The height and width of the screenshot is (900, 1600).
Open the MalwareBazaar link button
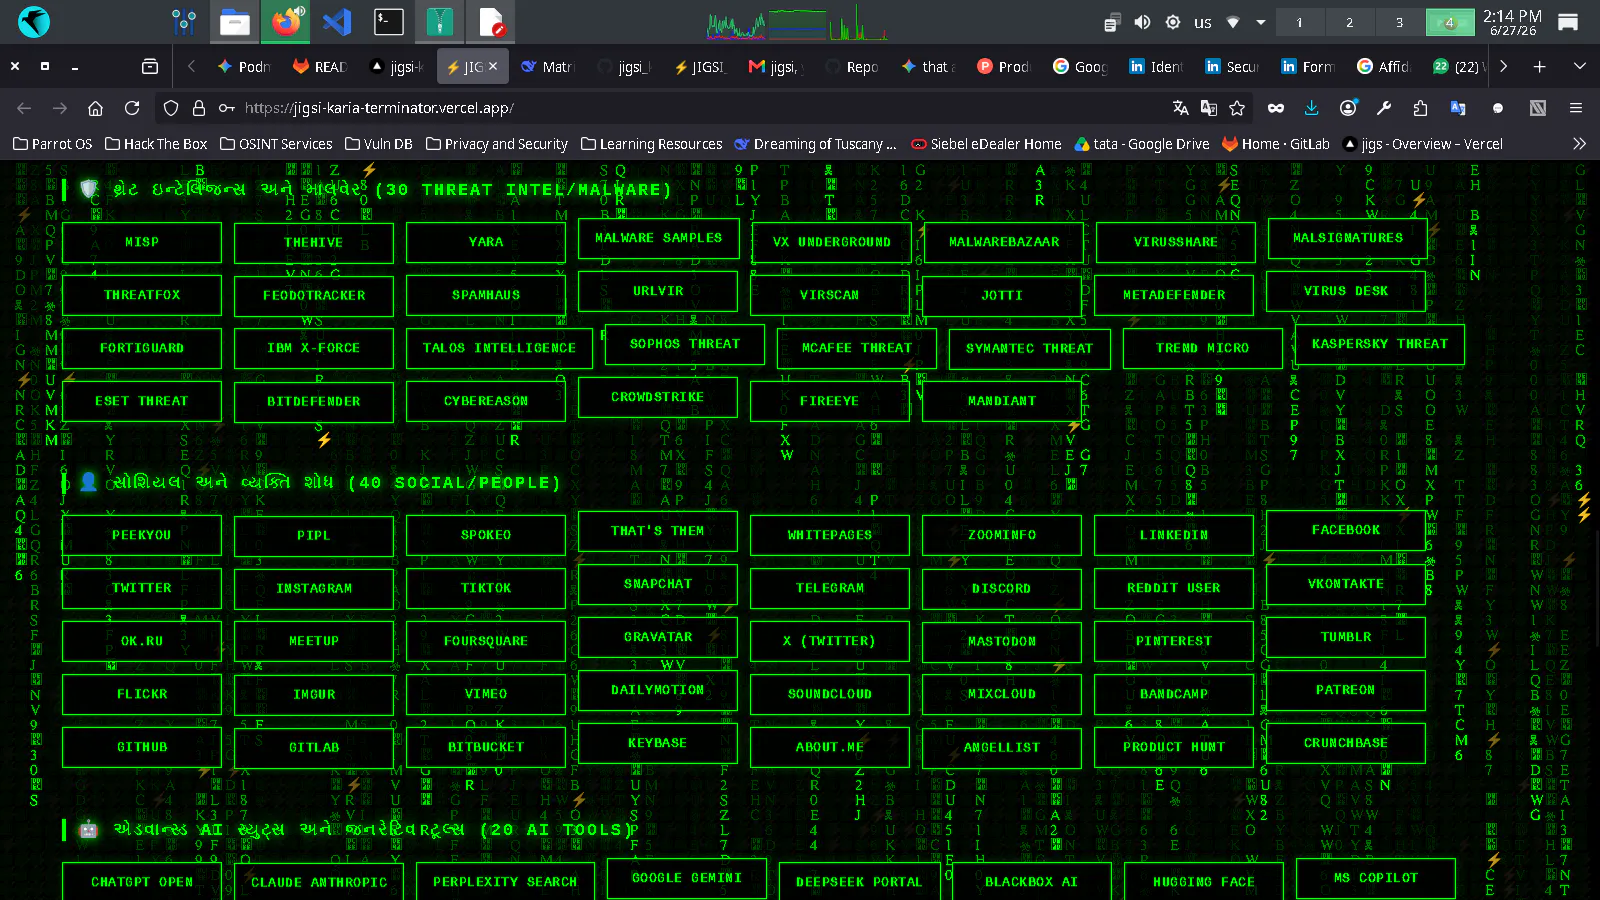[x=1003, y=242]
